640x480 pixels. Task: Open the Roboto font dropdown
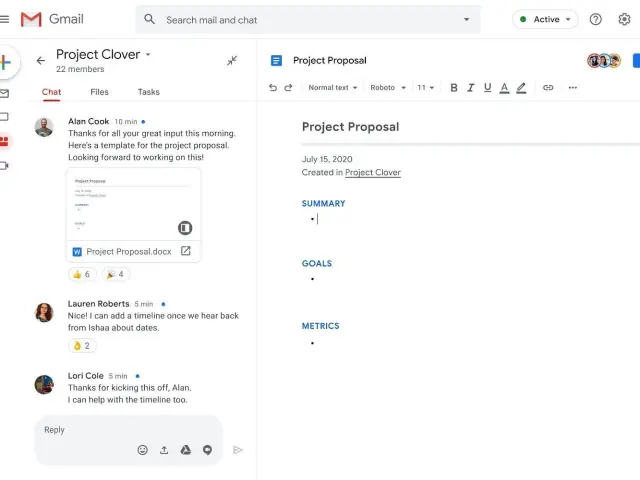[x=388, y=88]
